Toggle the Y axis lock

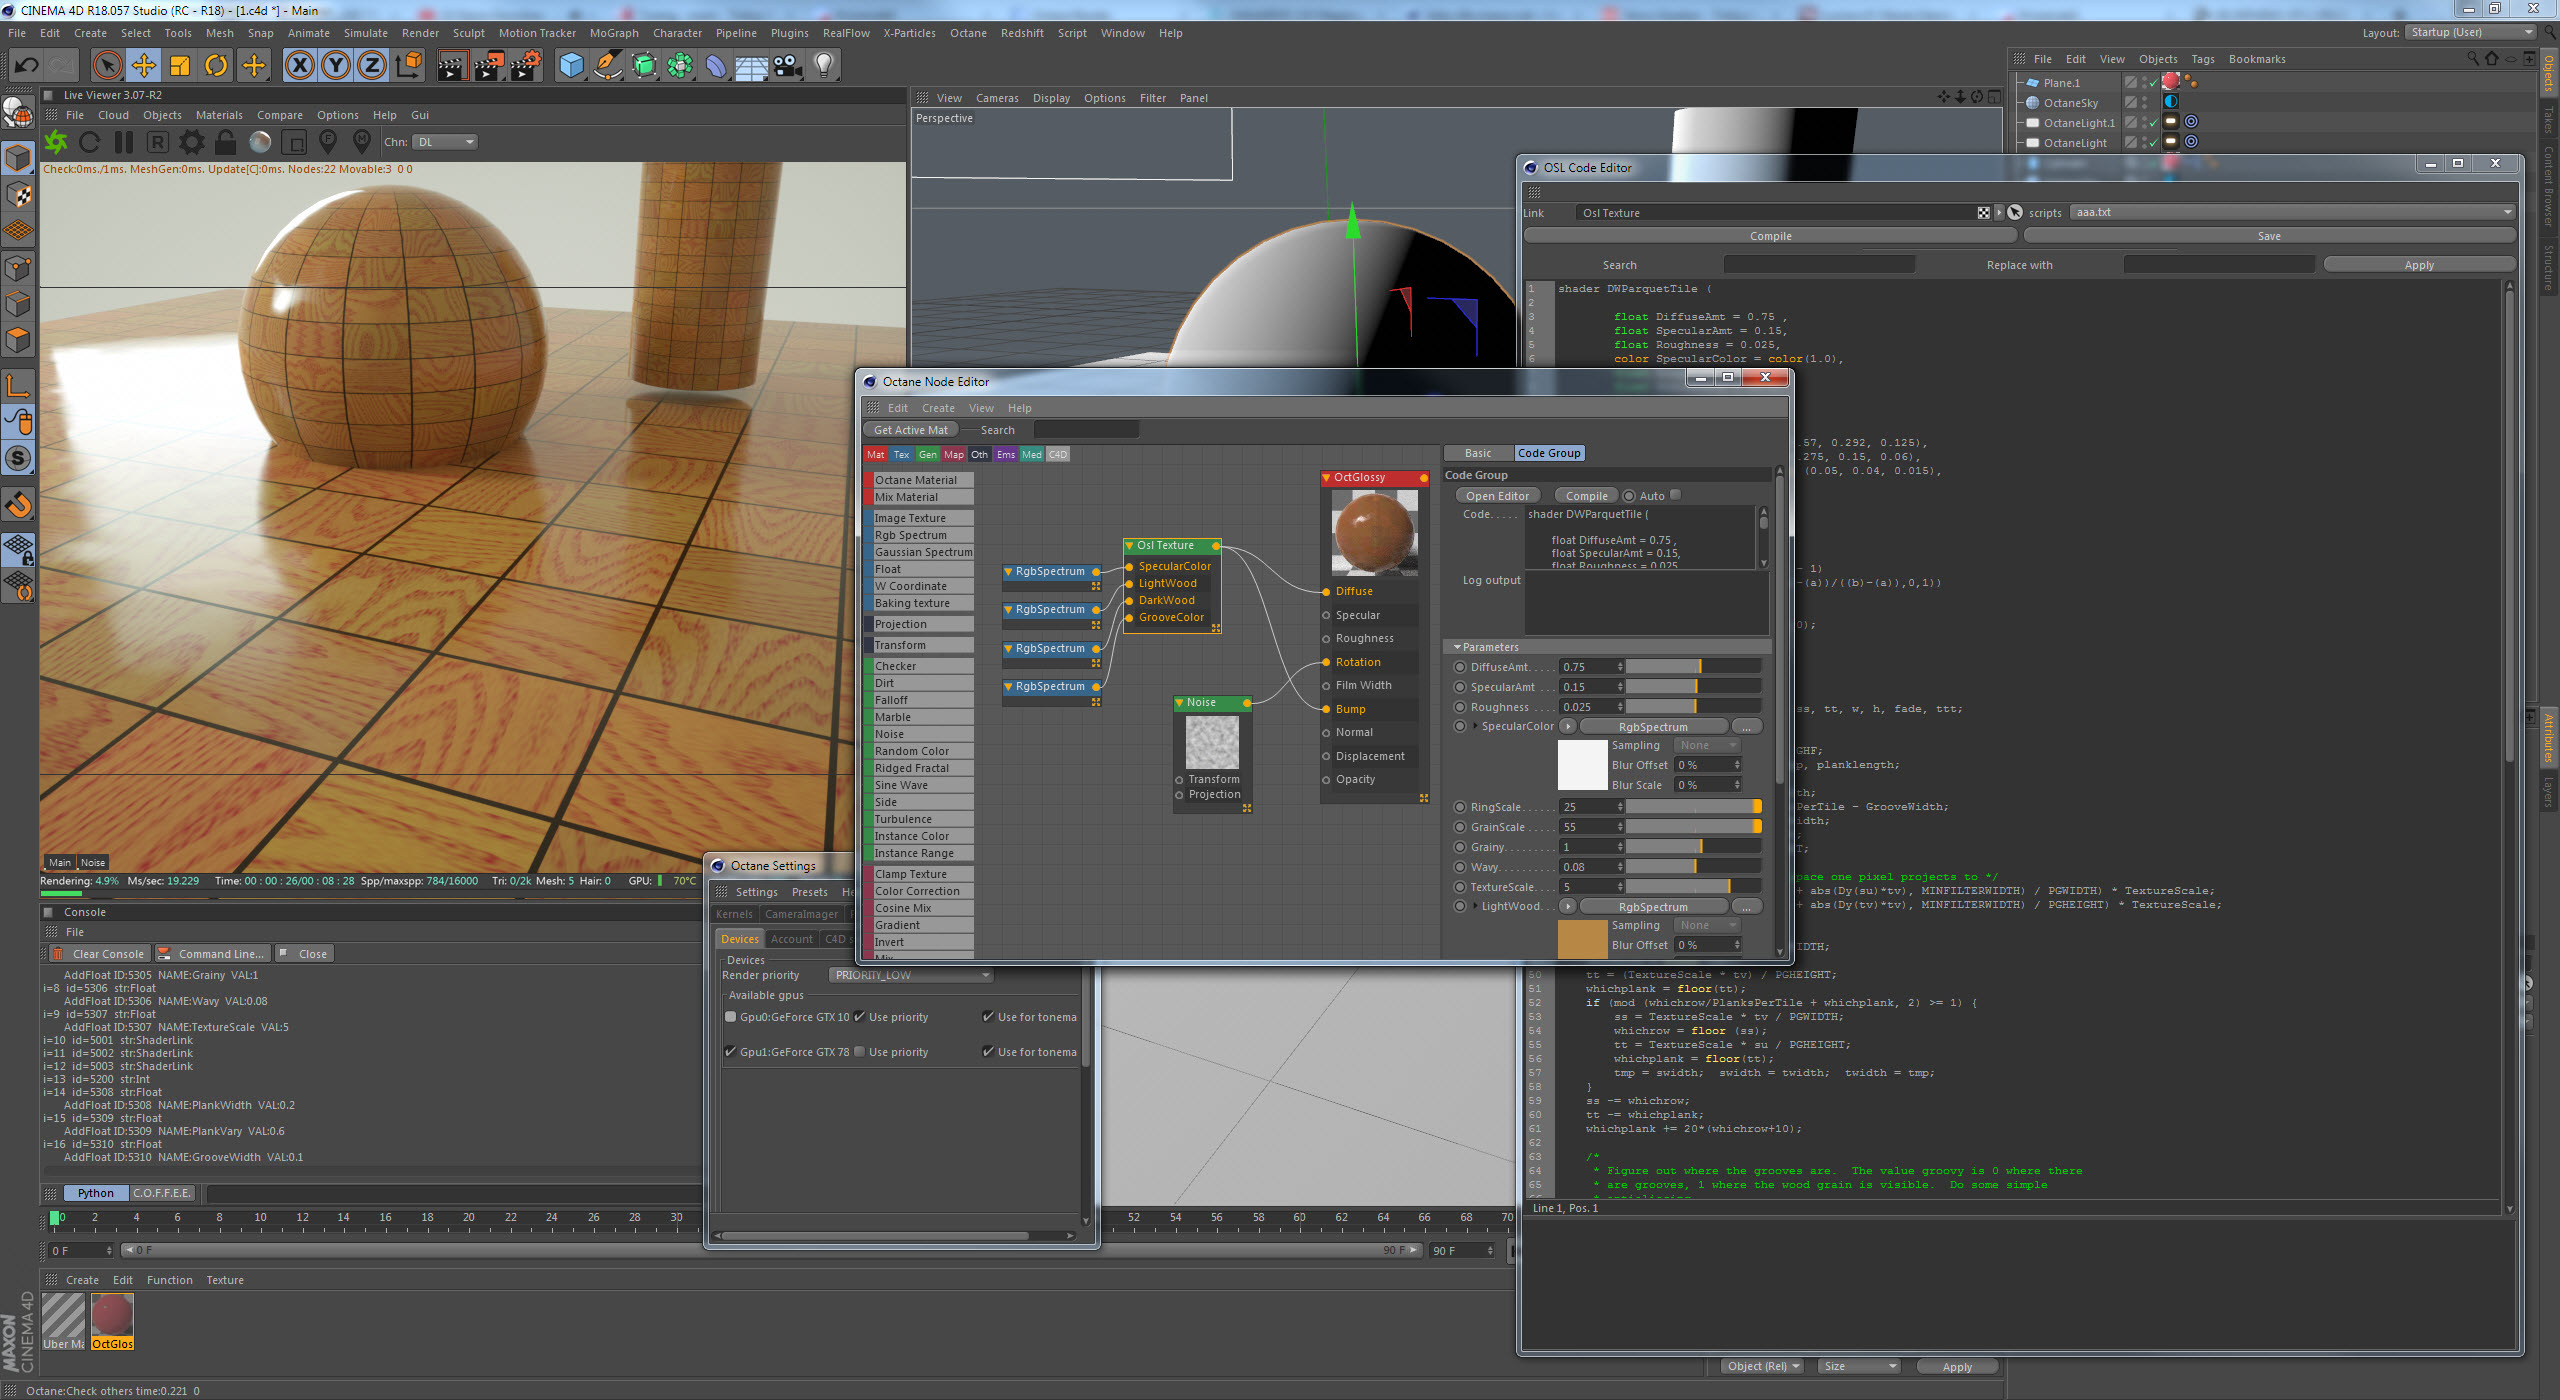[x=336, y=66]
